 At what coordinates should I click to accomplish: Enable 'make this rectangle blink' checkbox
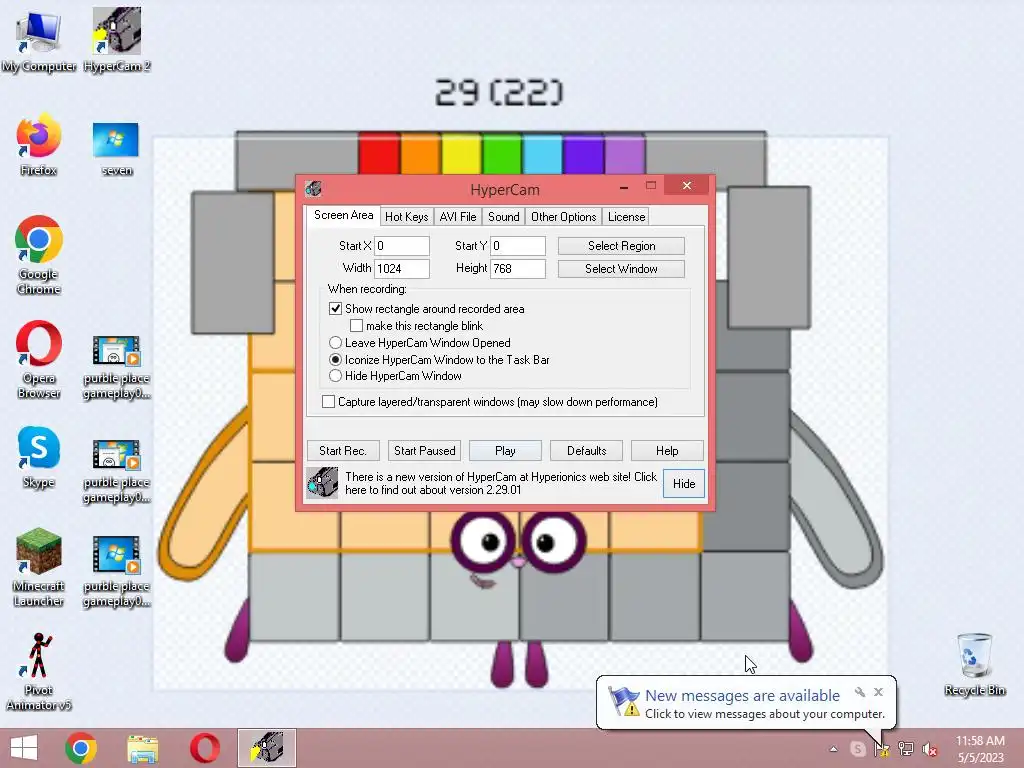click(357, 325)
